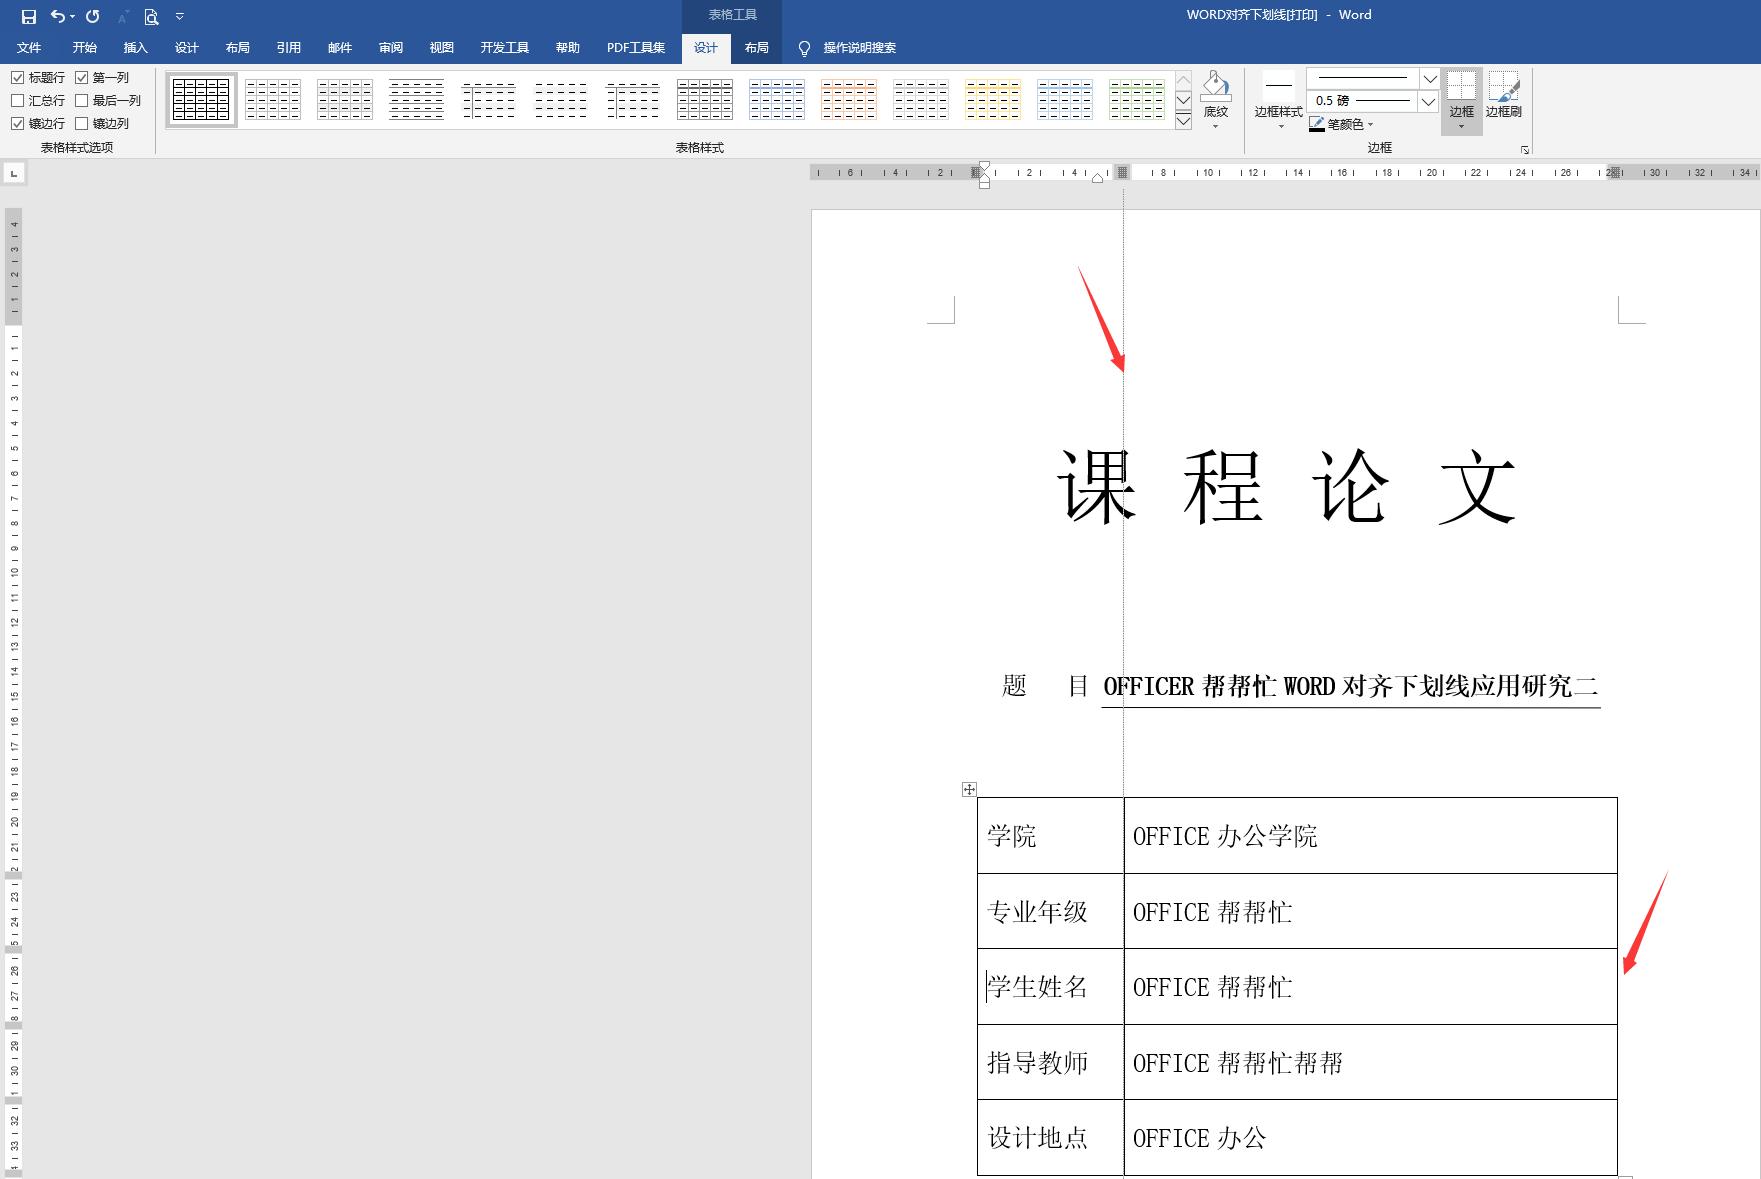Enable the 汇总行 checkbox
Screen dimensions: 1761x1179
click(18, 100)
